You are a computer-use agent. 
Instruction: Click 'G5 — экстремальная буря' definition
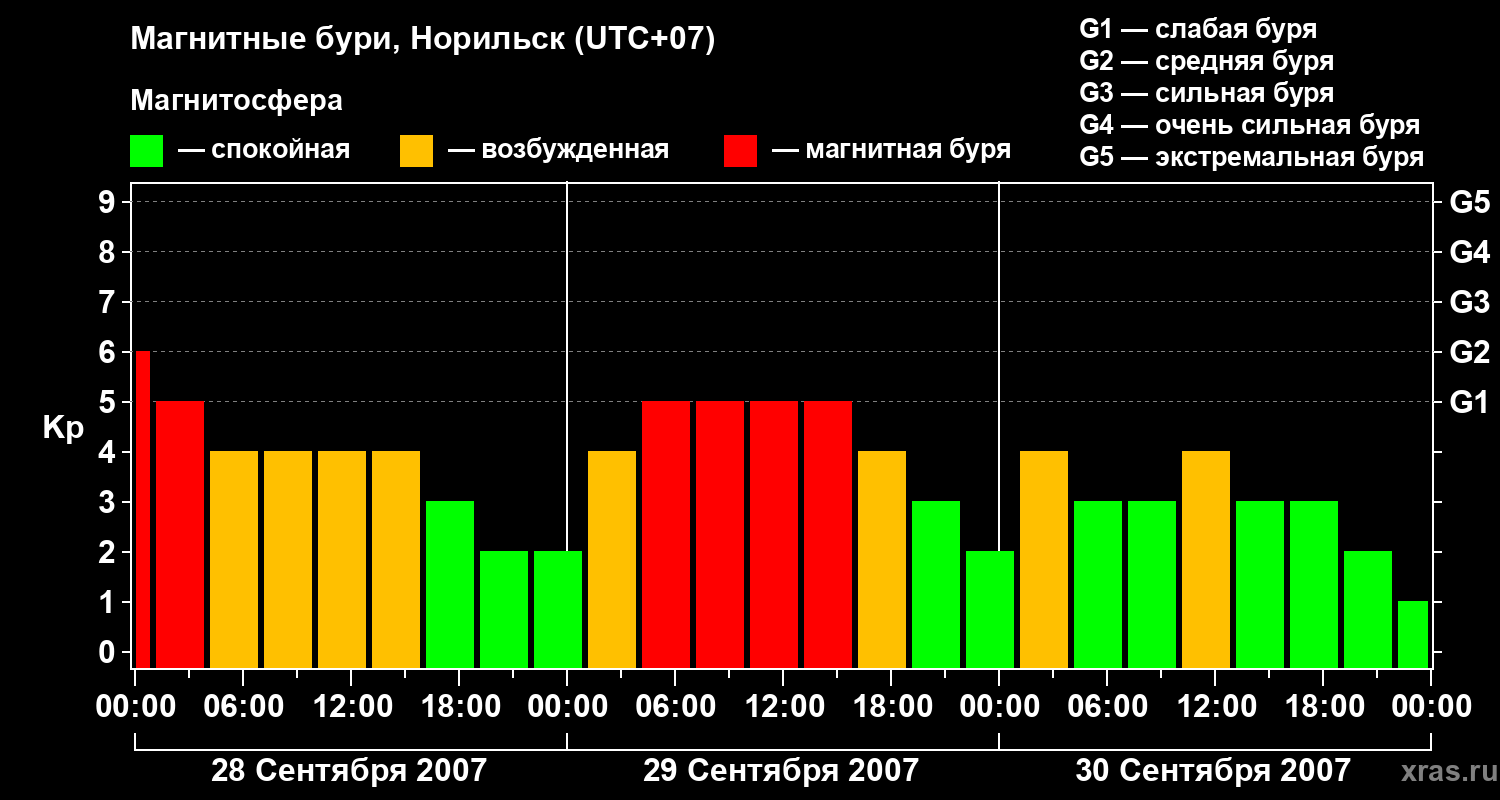click(x=1252, y=157)
